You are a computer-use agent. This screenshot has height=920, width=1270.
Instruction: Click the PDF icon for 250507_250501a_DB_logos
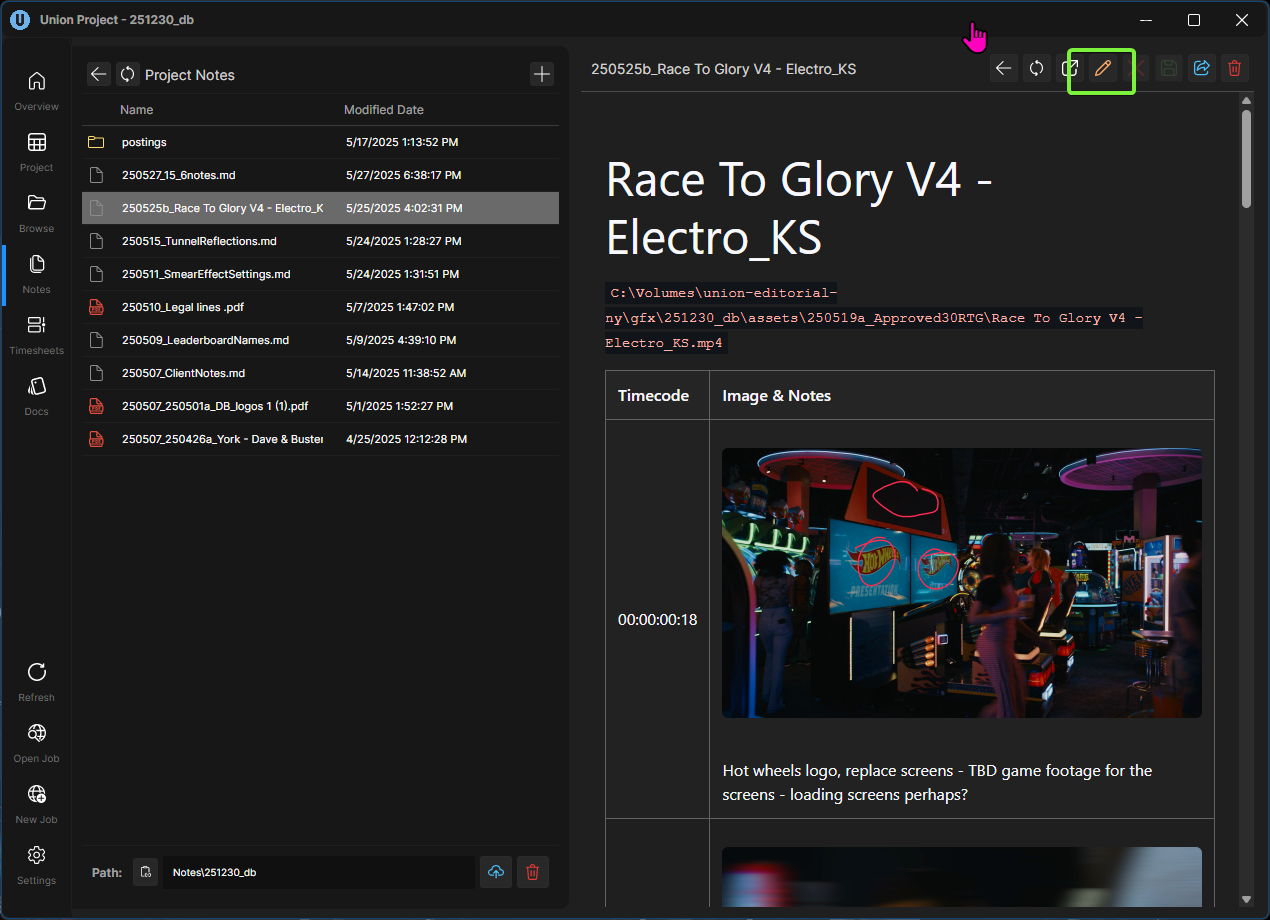point(96,406)
